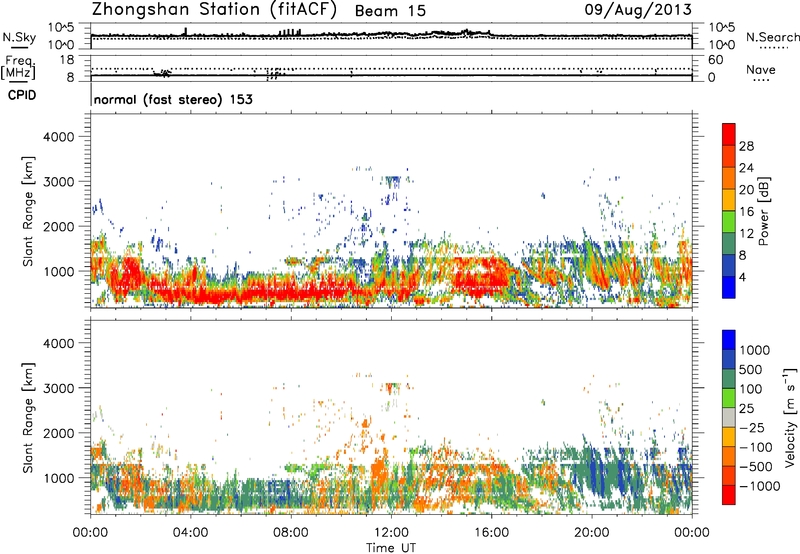Click the 'Power [dB]' colorbar label
This screenshot has width=800, height=554.
763,211
